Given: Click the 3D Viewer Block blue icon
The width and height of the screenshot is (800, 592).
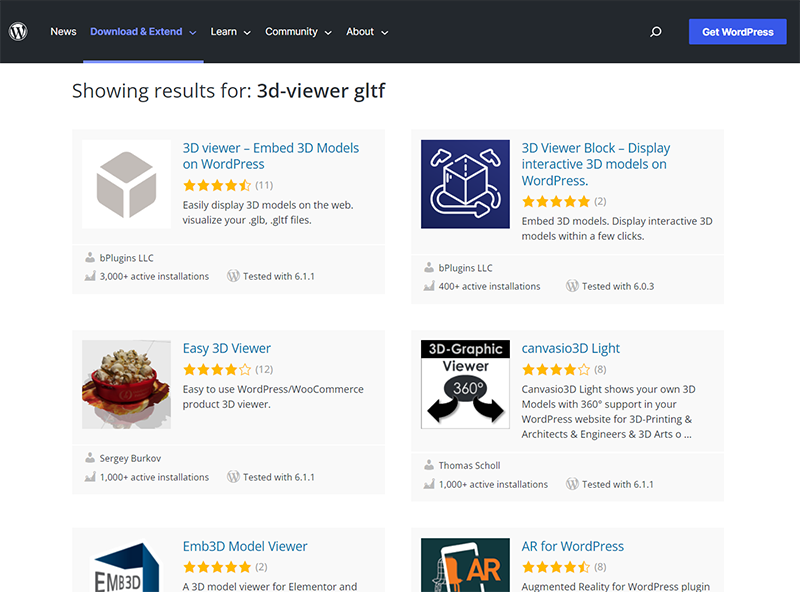Looking at the screenshot, I should [465, 184].
